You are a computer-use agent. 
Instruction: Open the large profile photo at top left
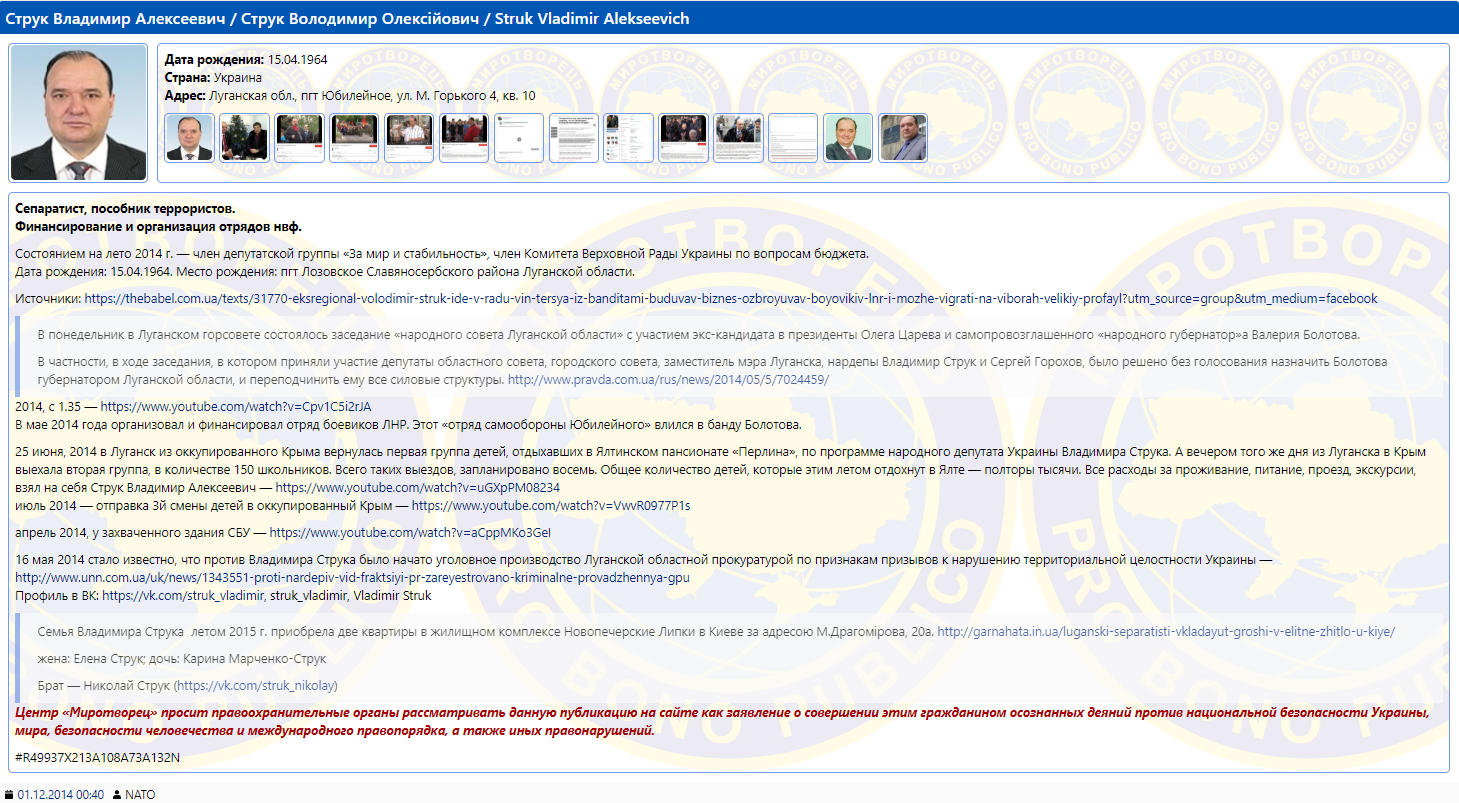[78, 113]
